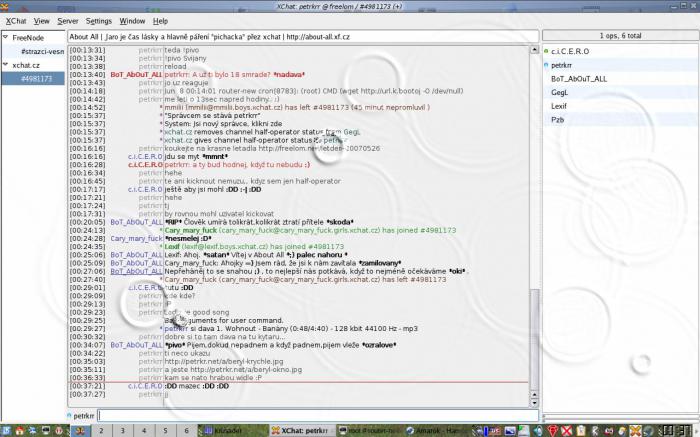Collapse the FreeNode server tree

tap(6, 37)
